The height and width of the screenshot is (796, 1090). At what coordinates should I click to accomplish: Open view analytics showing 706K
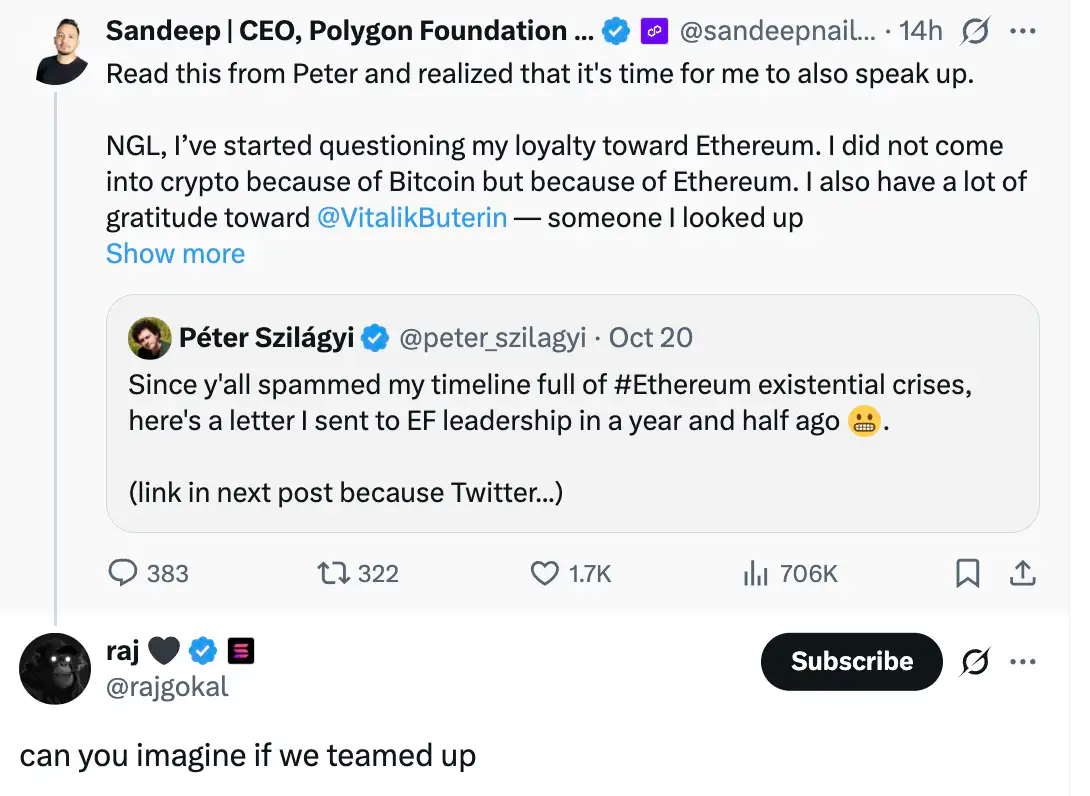point(754,573)
